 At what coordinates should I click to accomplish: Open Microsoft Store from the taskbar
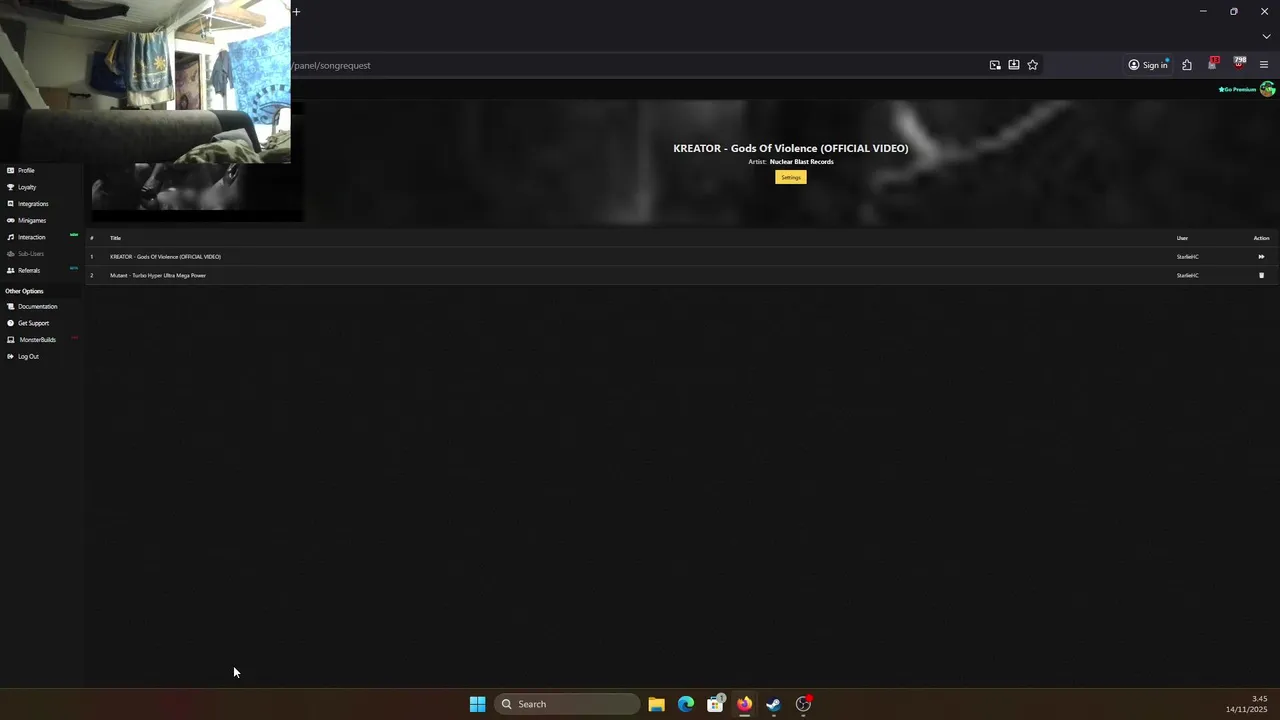pyautogui.click(x=715, y=704)
